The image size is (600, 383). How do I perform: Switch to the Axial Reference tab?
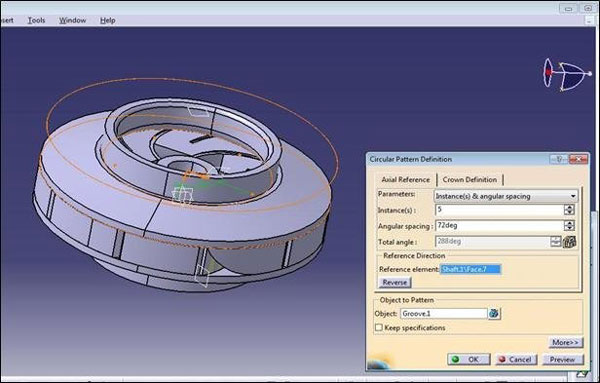406,179
